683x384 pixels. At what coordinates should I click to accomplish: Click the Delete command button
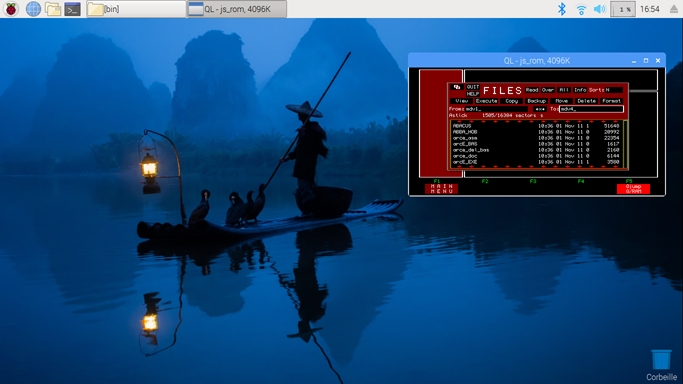click(x=586, y=101)
